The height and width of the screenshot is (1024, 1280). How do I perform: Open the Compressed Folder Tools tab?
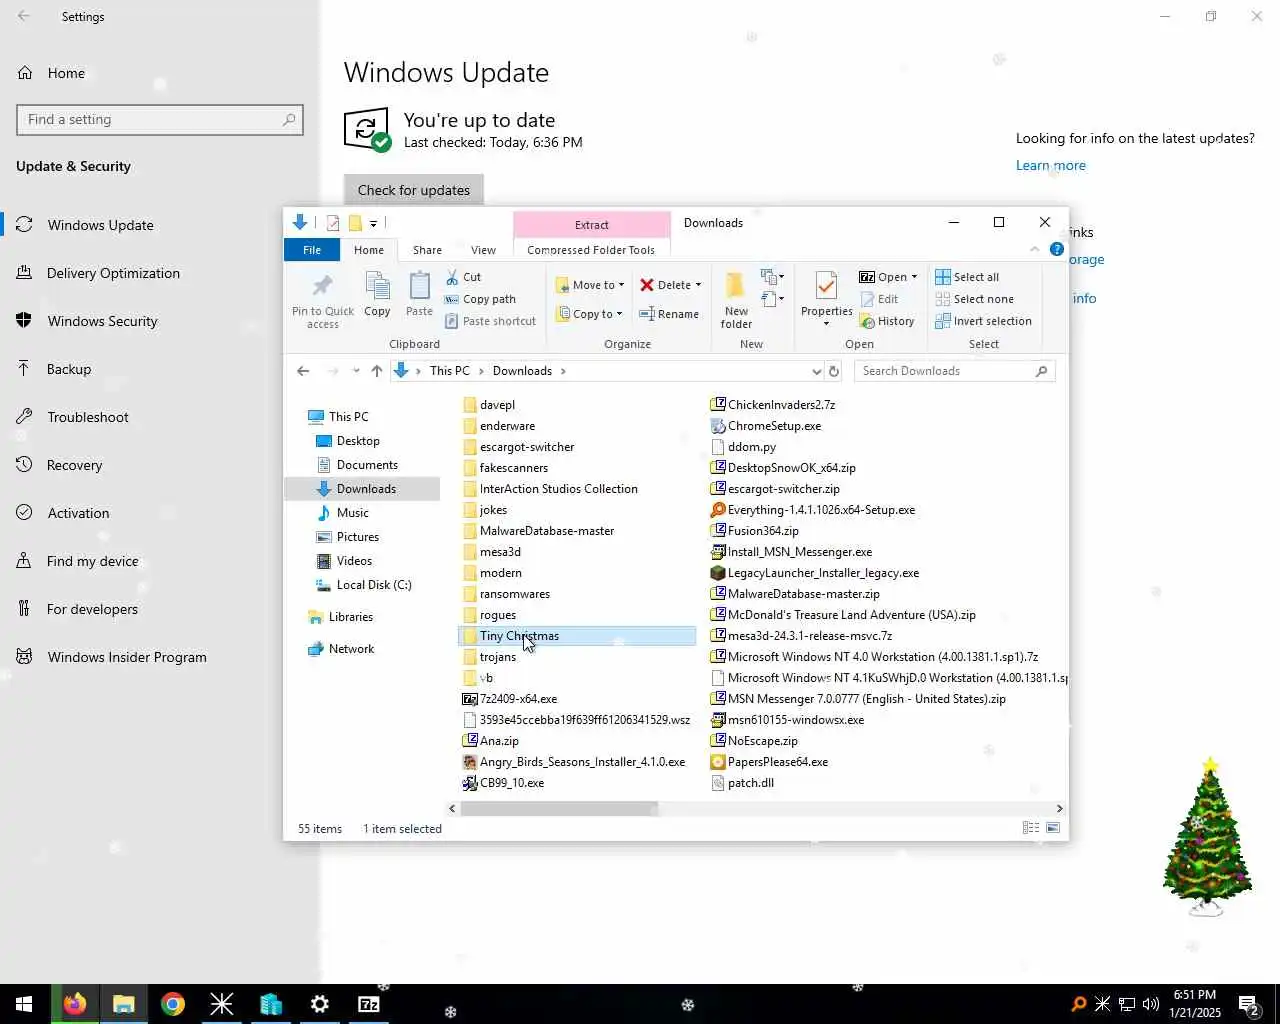(591, 250)
